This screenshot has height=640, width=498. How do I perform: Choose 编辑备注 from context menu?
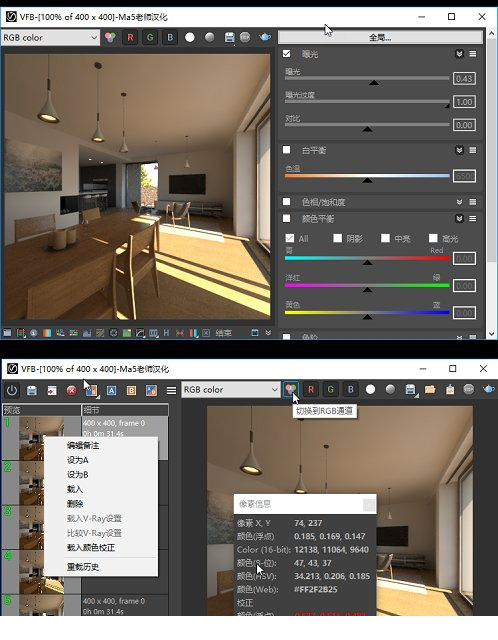click(83, 445)
